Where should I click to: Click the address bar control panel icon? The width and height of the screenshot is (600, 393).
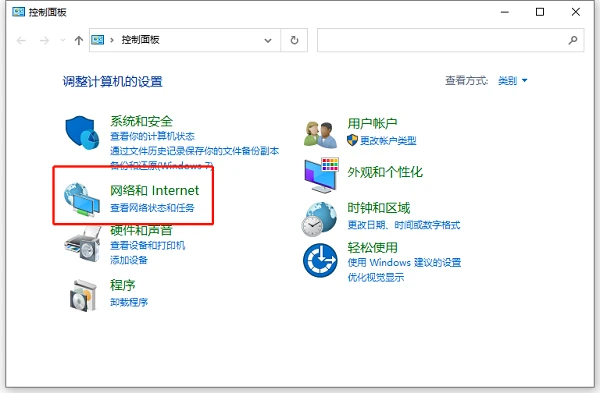pyautogui.click(x=98, y=40)
